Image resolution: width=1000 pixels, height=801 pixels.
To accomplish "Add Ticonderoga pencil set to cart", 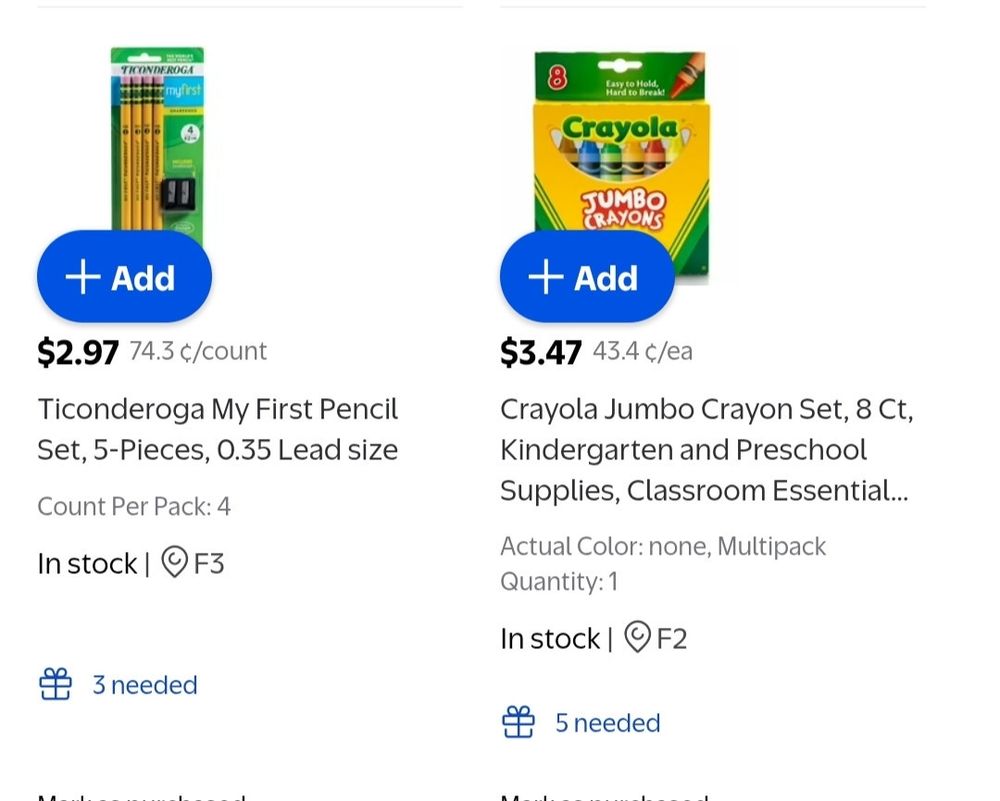I will (x=124, y=277).
